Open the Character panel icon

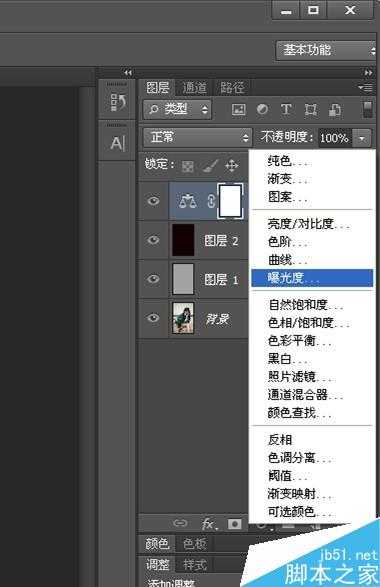coord(118,143)
